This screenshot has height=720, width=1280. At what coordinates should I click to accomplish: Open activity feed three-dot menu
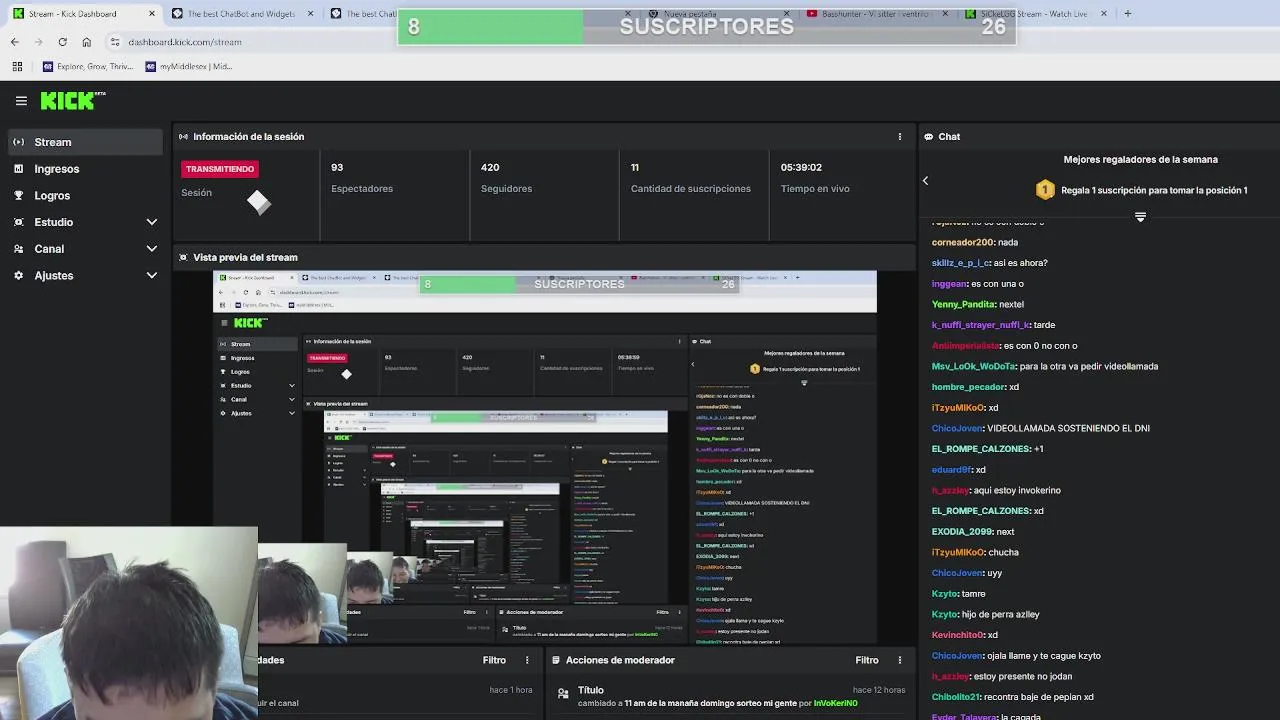(527, 660)
